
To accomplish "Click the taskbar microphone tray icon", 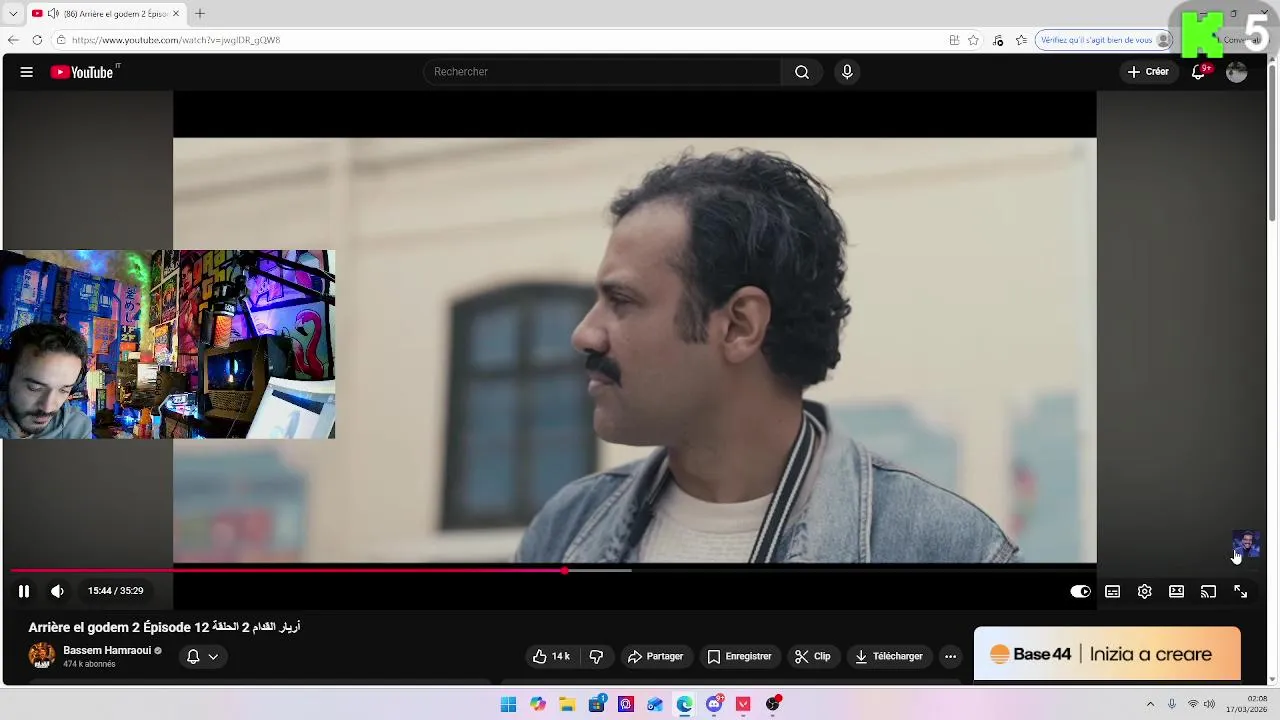I will tap(1171, 704).
